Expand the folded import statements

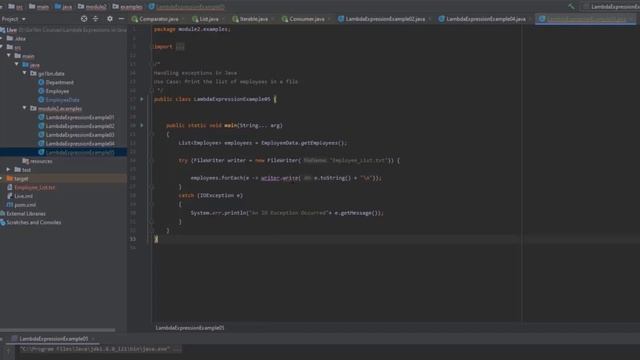(180, 47)
